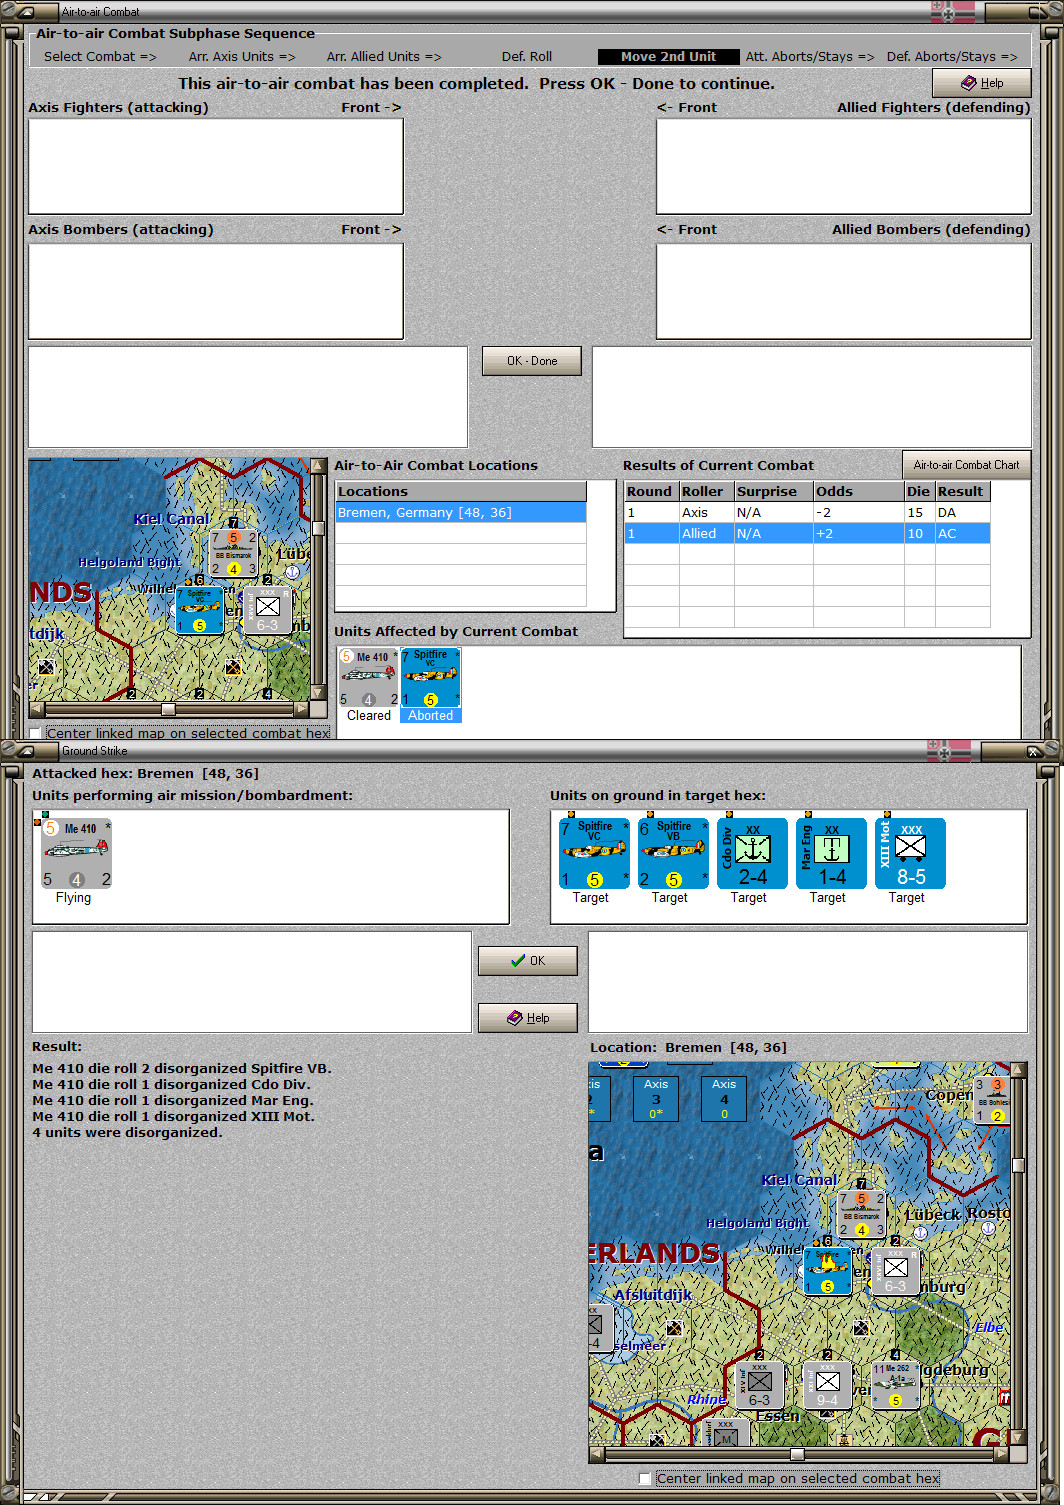Screen dimensions: 1064x1505
Task: Click Ground Strike map scroll down arrow
Action: point(1019,1437)
